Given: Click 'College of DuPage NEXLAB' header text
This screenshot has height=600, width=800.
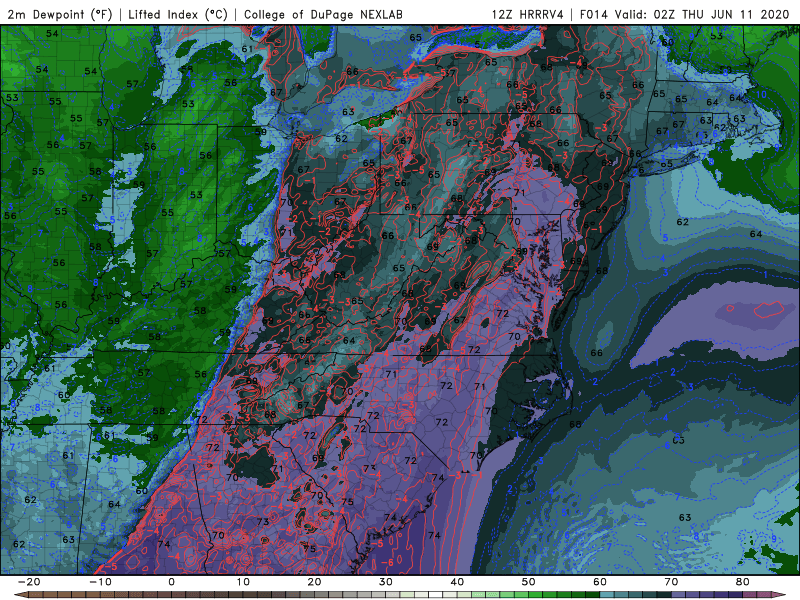Looking at the screenshot, I should click(323, 14).
